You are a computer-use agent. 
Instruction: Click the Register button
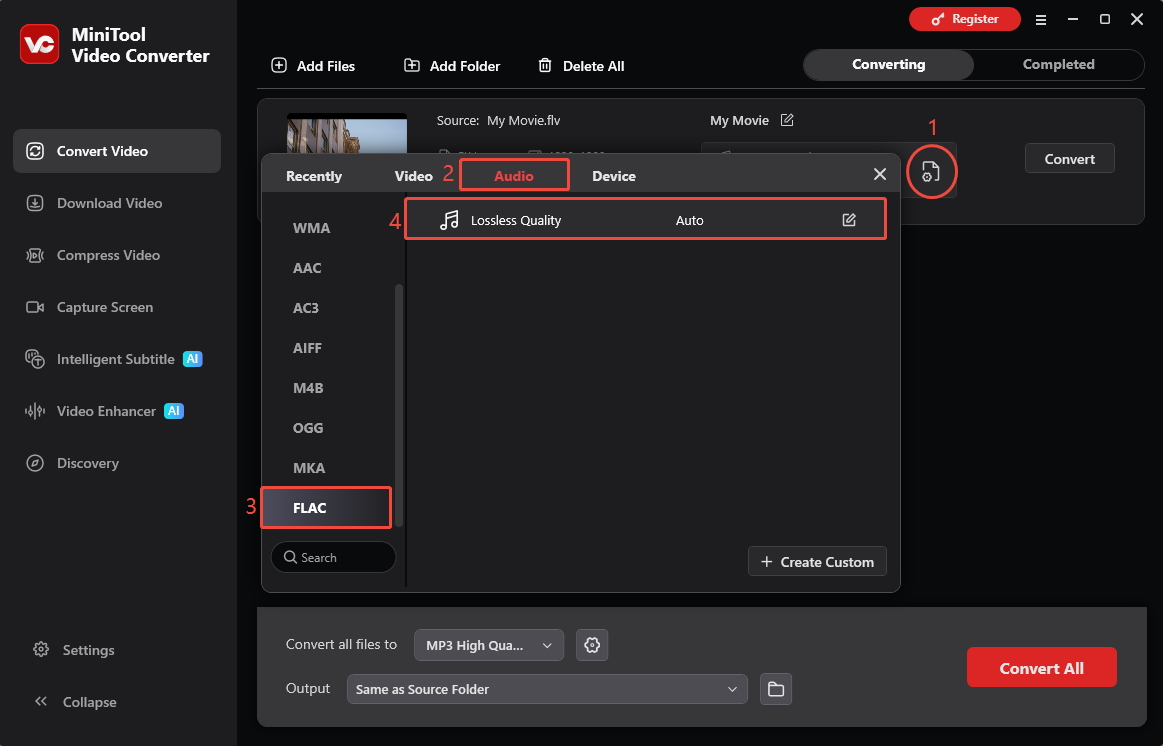coord(964,19)
